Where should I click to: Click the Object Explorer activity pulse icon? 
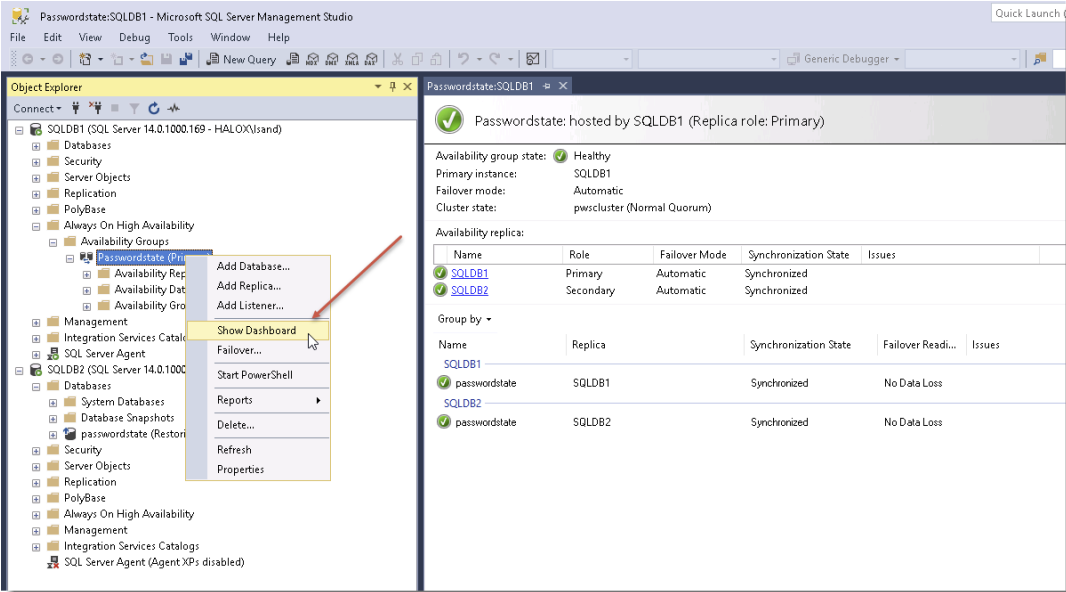pyautogui.click(x=174, y=108)
